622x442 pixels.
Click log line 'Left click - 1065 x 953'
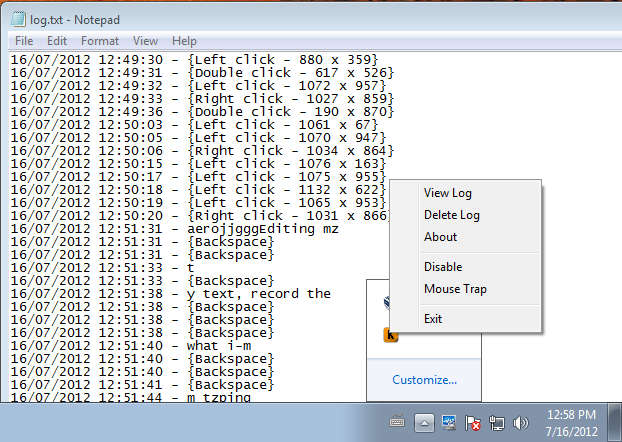(198, 203)
